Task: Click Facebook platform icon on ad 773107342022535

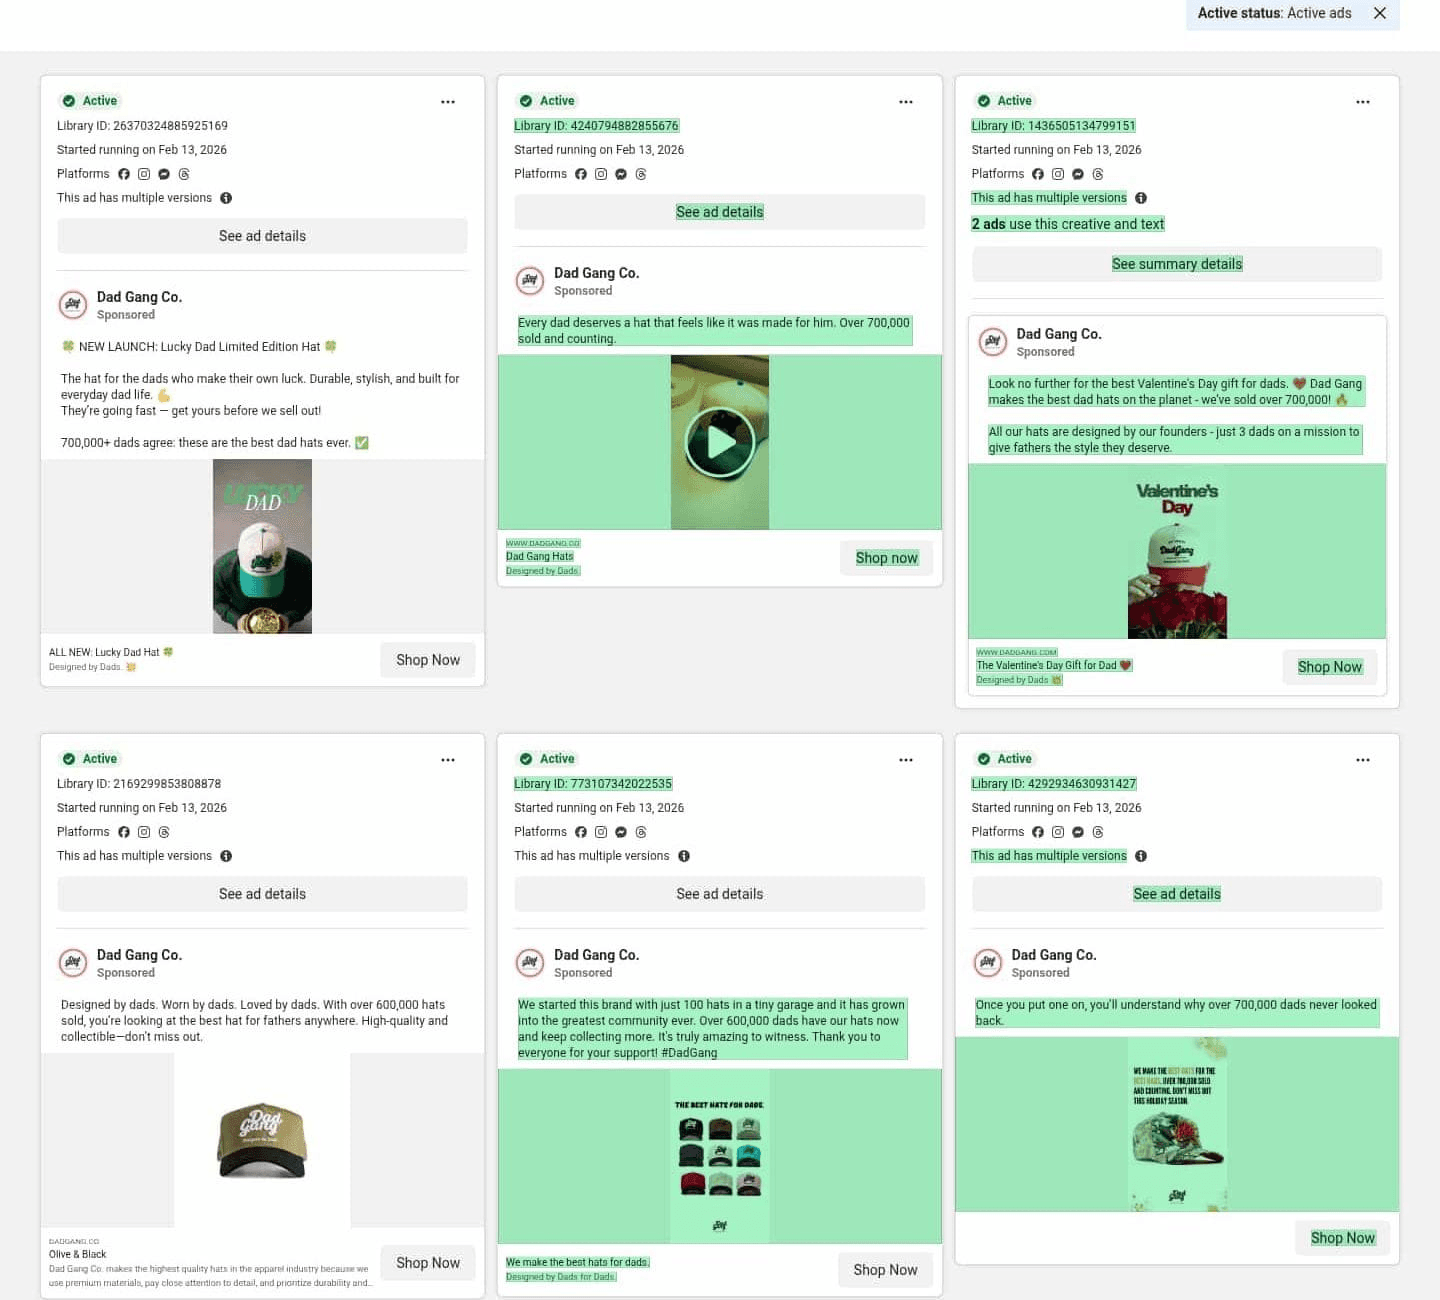Action: [581, 832]
